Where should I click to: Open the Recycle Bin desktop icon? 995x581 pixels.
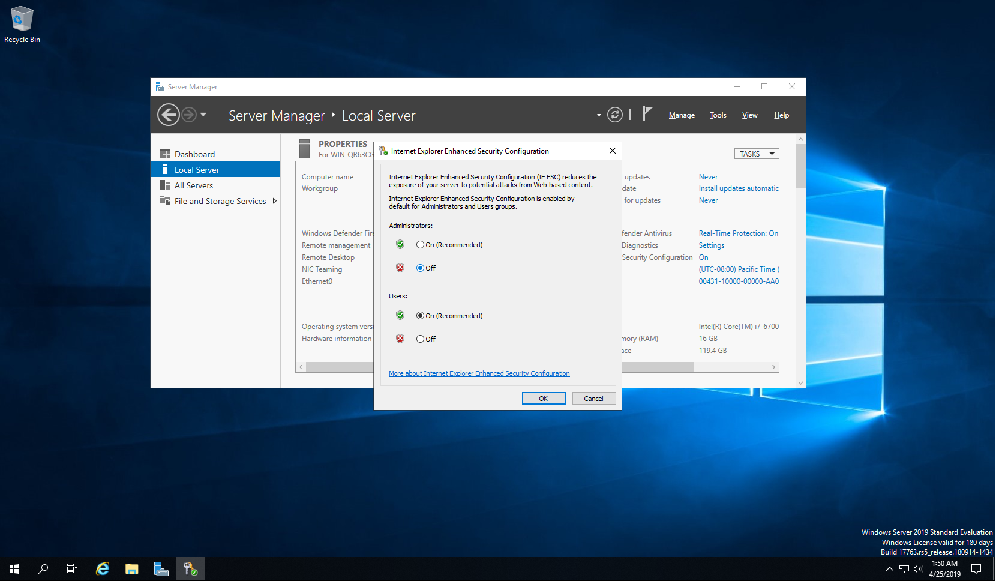coord(22,24)
